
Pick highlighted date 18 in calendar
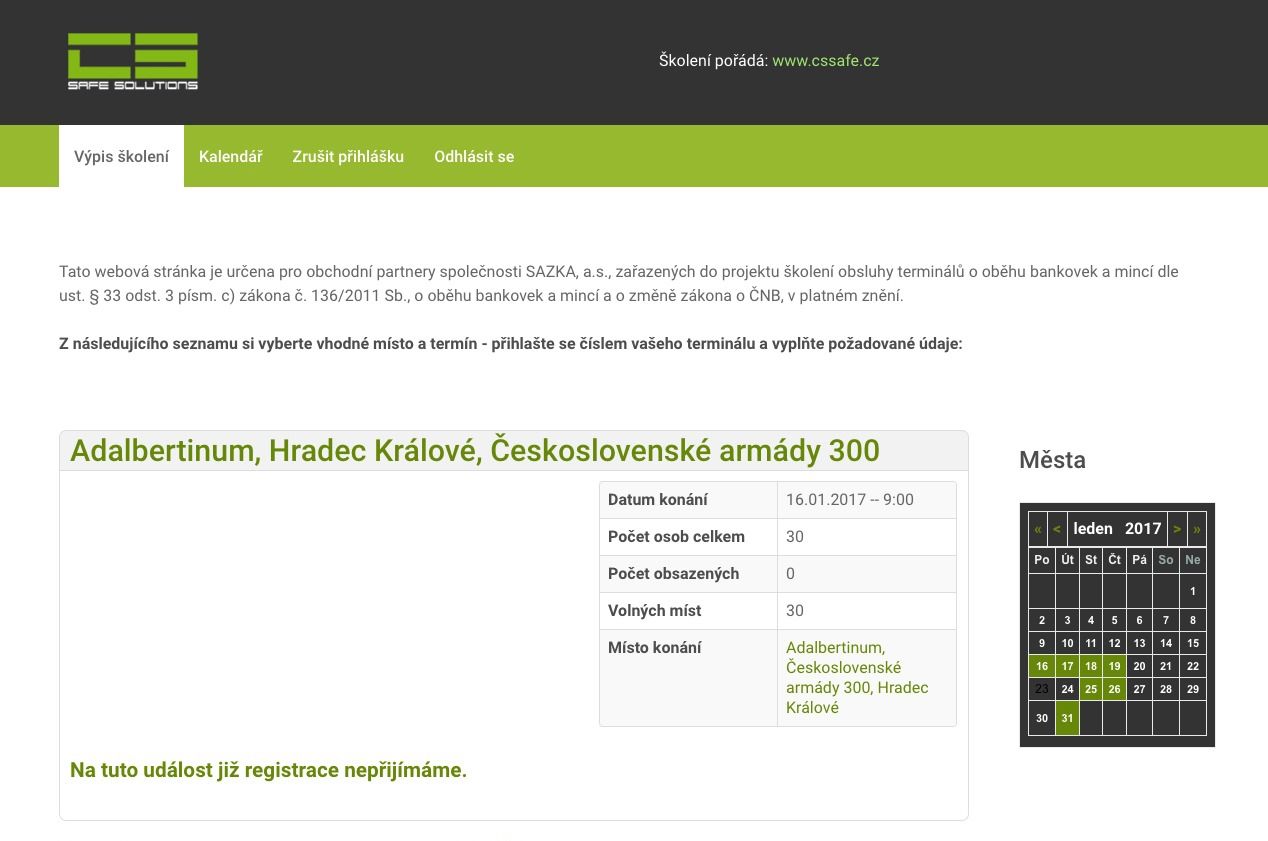pyautogui.click(x=1091, y=666)
